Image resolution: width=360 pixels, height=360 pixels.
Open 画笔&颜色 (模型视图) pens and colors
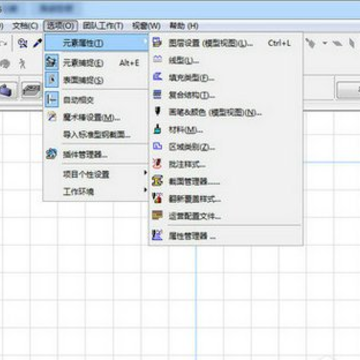click(226, 113)
